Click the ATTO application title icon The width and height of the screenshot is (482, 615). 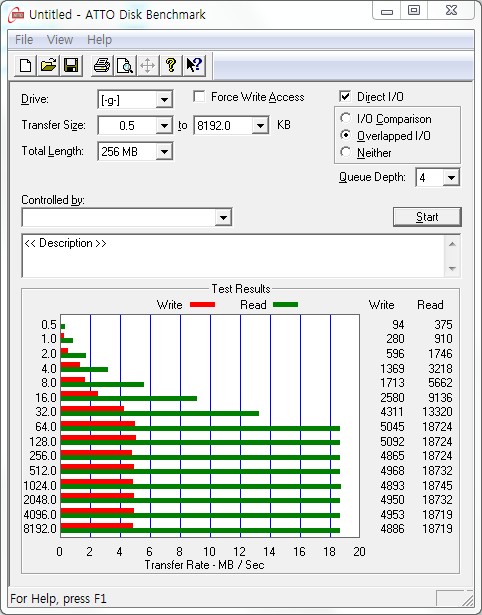click(16, 15)
